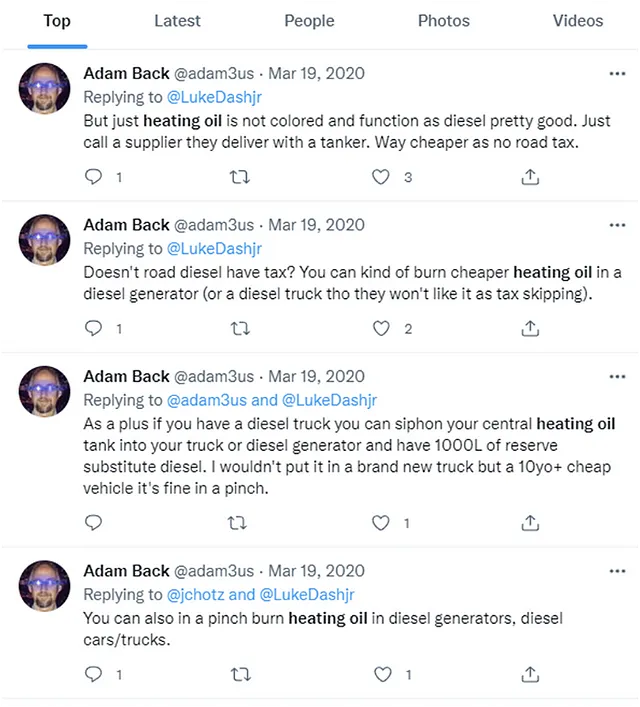
Task: Switch to the People tab
Action: tap(309, 21)
